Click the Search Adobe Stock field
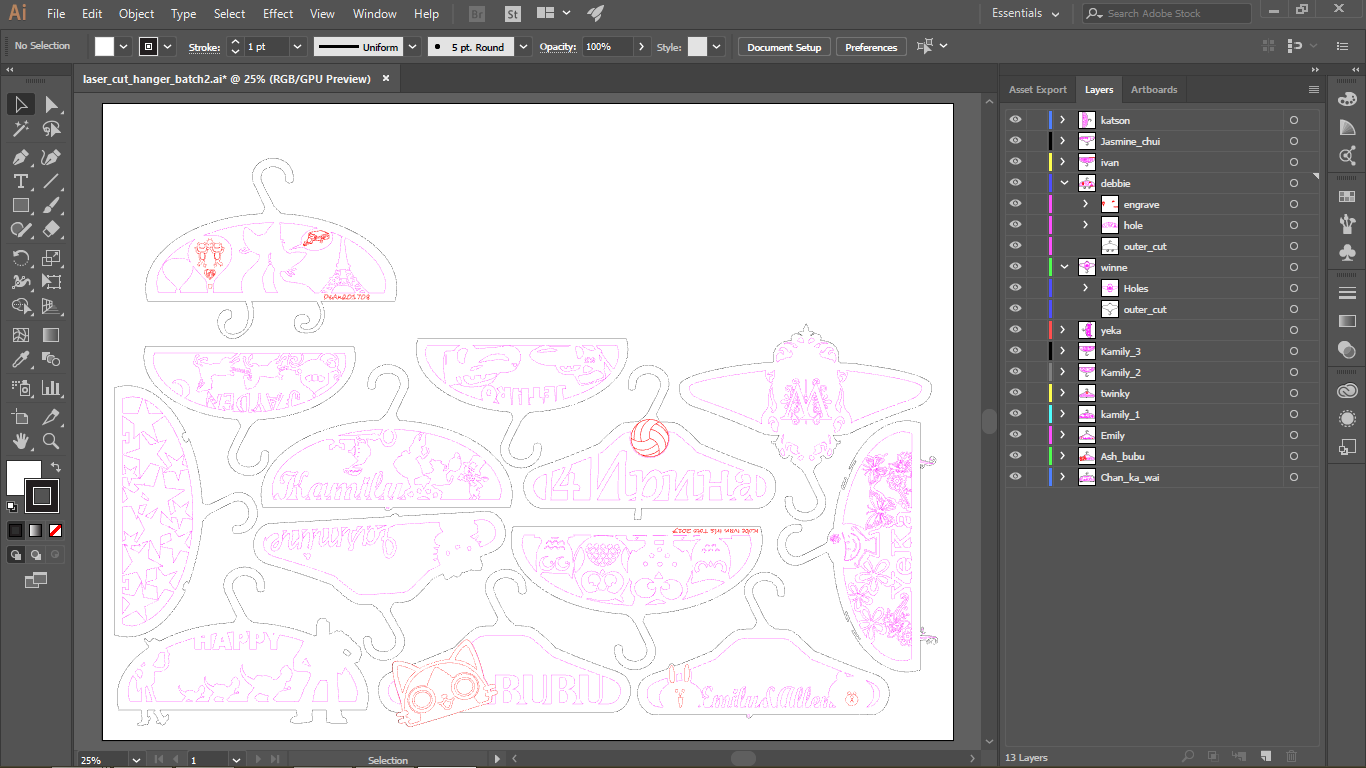 click(x=1165, y=13)
